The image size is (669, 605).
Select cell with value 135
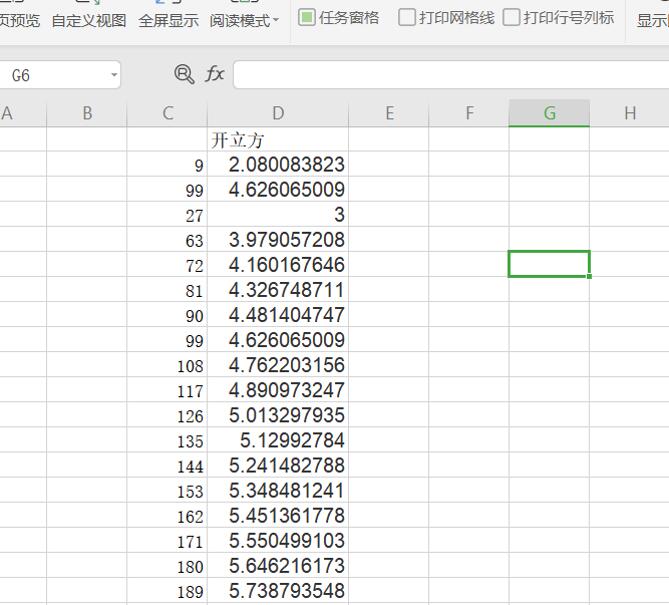coord(167,440)
